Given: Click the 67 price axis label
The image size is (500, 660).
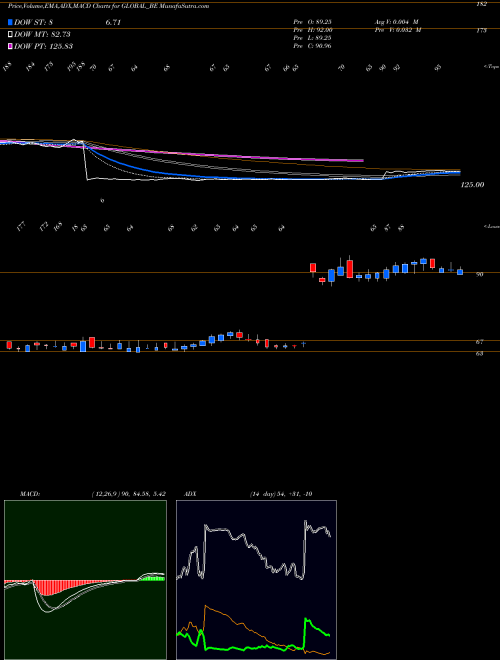Looking at the screenshot, I should click(x=480, y=342).
